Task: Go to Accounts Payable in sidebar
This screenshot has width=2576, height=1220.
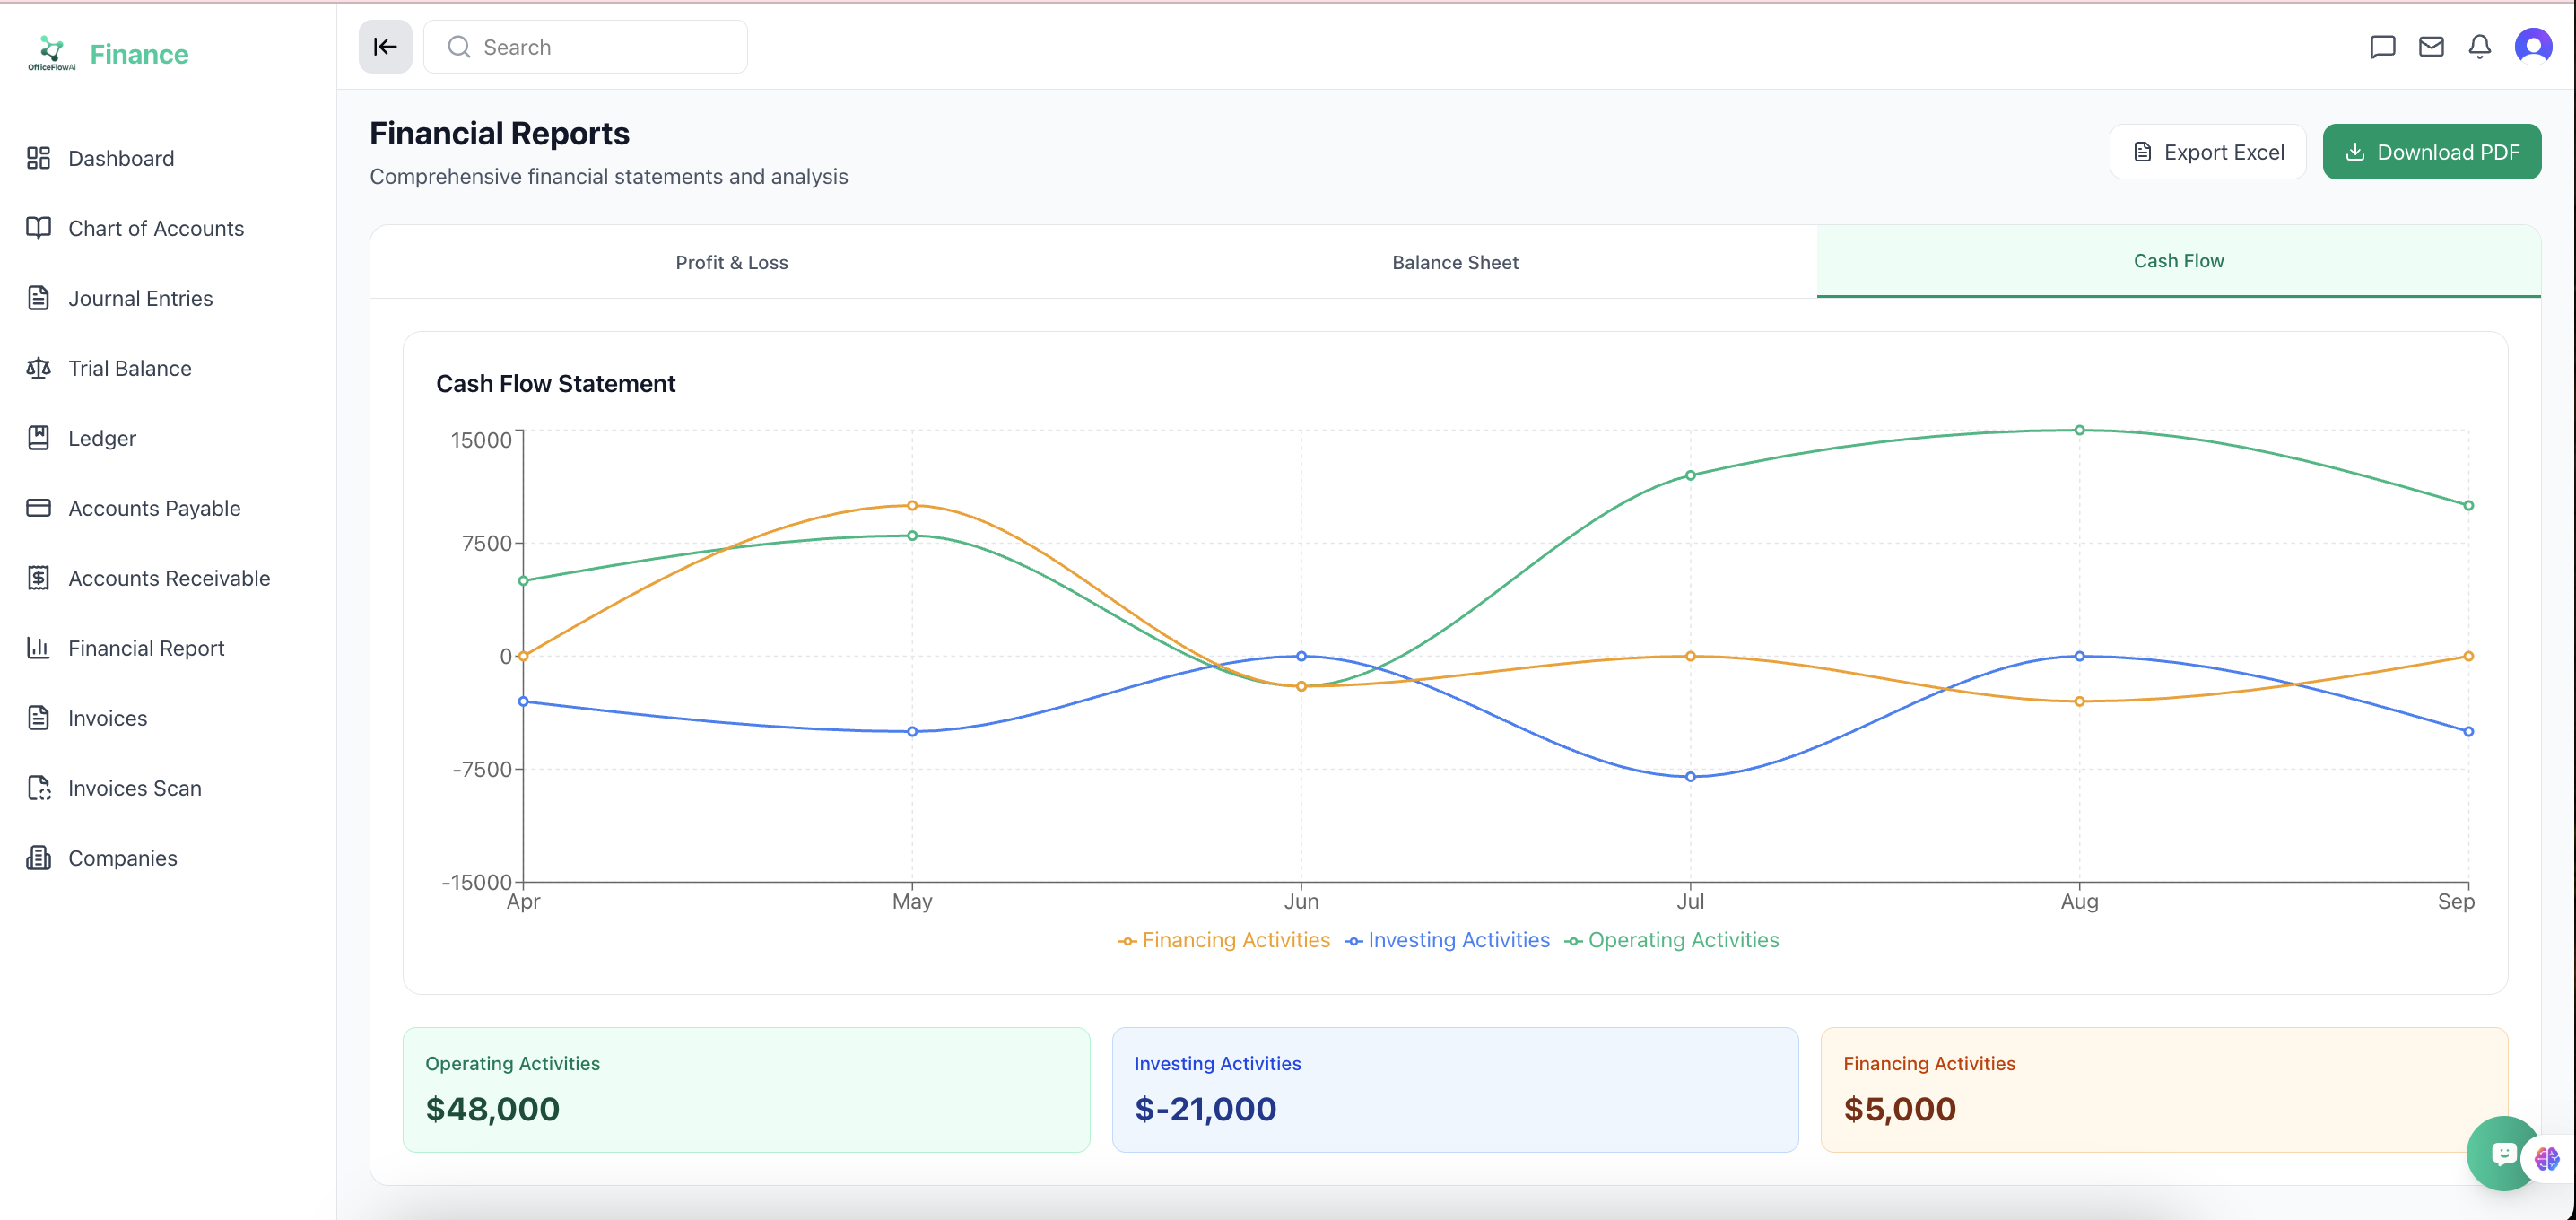Action: pos(154,508)
